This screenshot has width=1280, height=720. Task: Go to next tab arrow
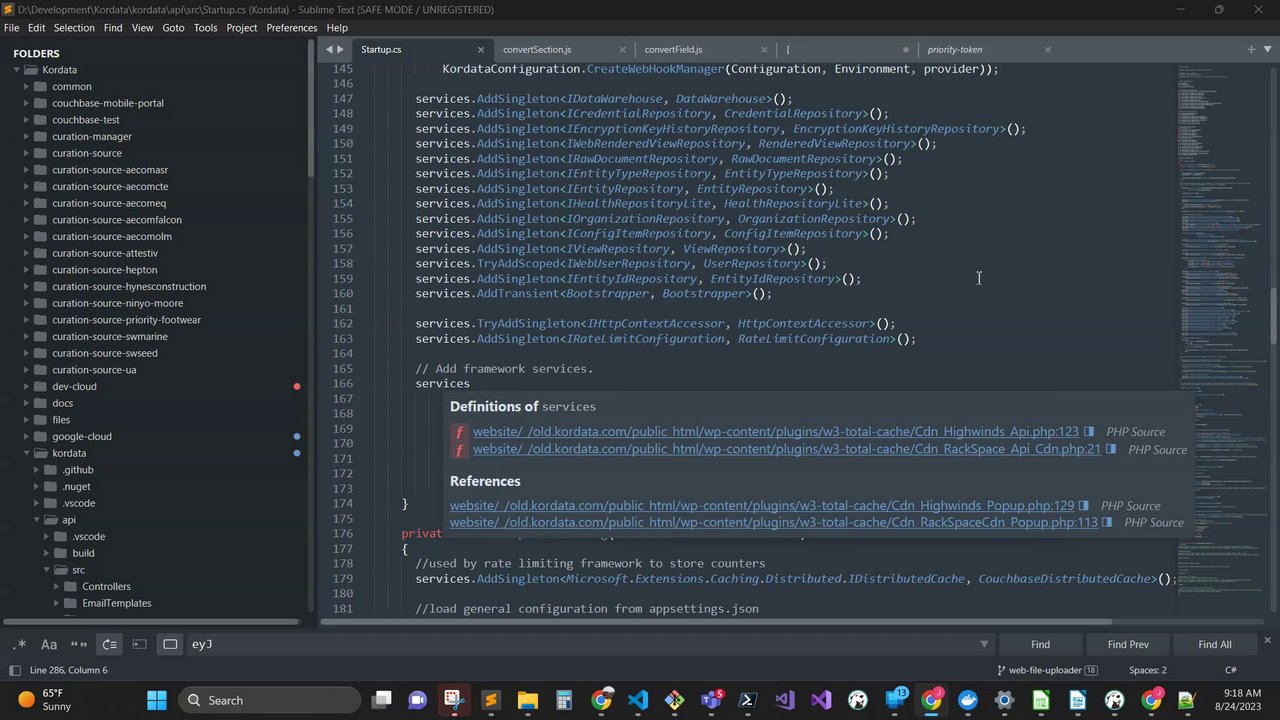point(341,49)
